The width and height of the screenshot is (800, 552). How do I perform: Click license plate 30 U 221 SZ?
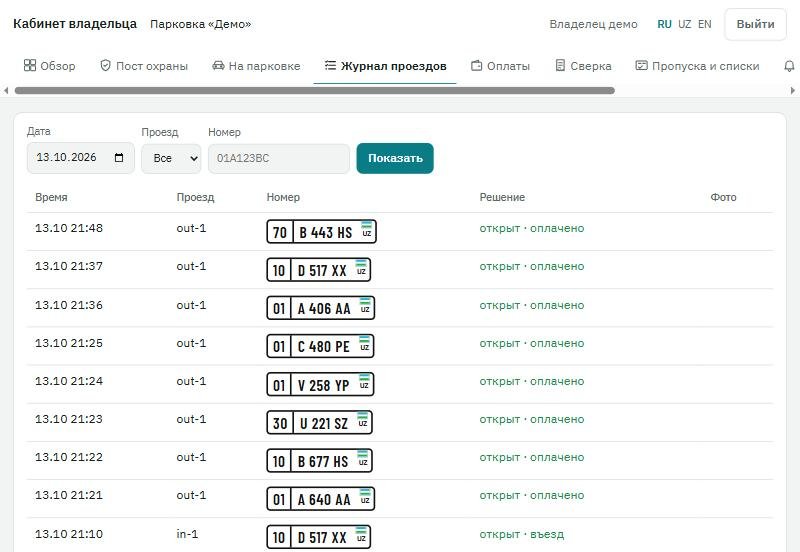(x=319, y=422)
